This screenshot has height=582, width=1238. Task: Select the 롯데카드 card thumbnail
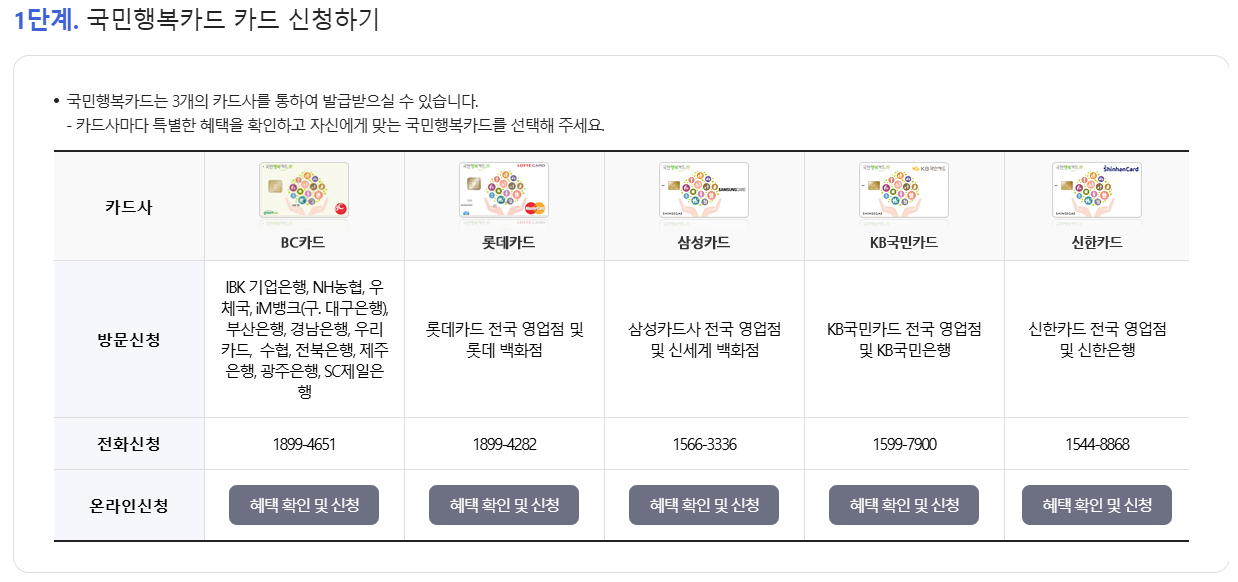[504, 190]
